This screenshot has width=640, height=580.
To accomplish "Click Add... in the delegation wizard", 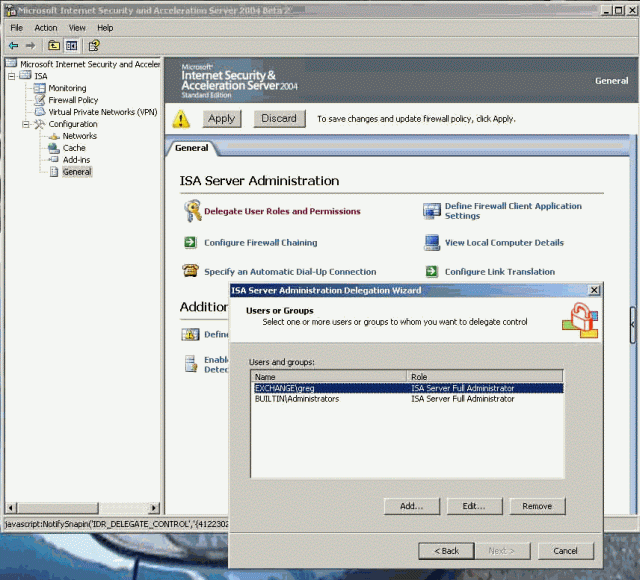I will coord(412,506).
